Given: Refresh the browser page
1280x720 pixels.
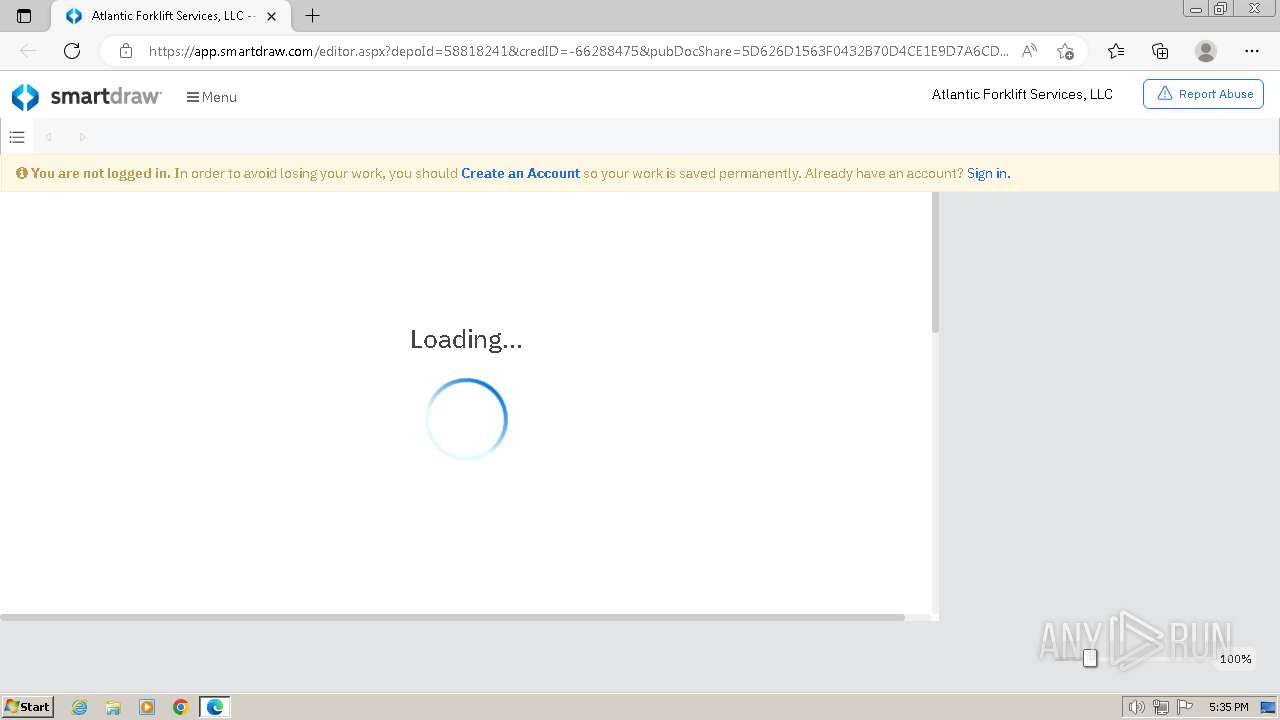Looking at the screenshot, I should tap(72, 51).
